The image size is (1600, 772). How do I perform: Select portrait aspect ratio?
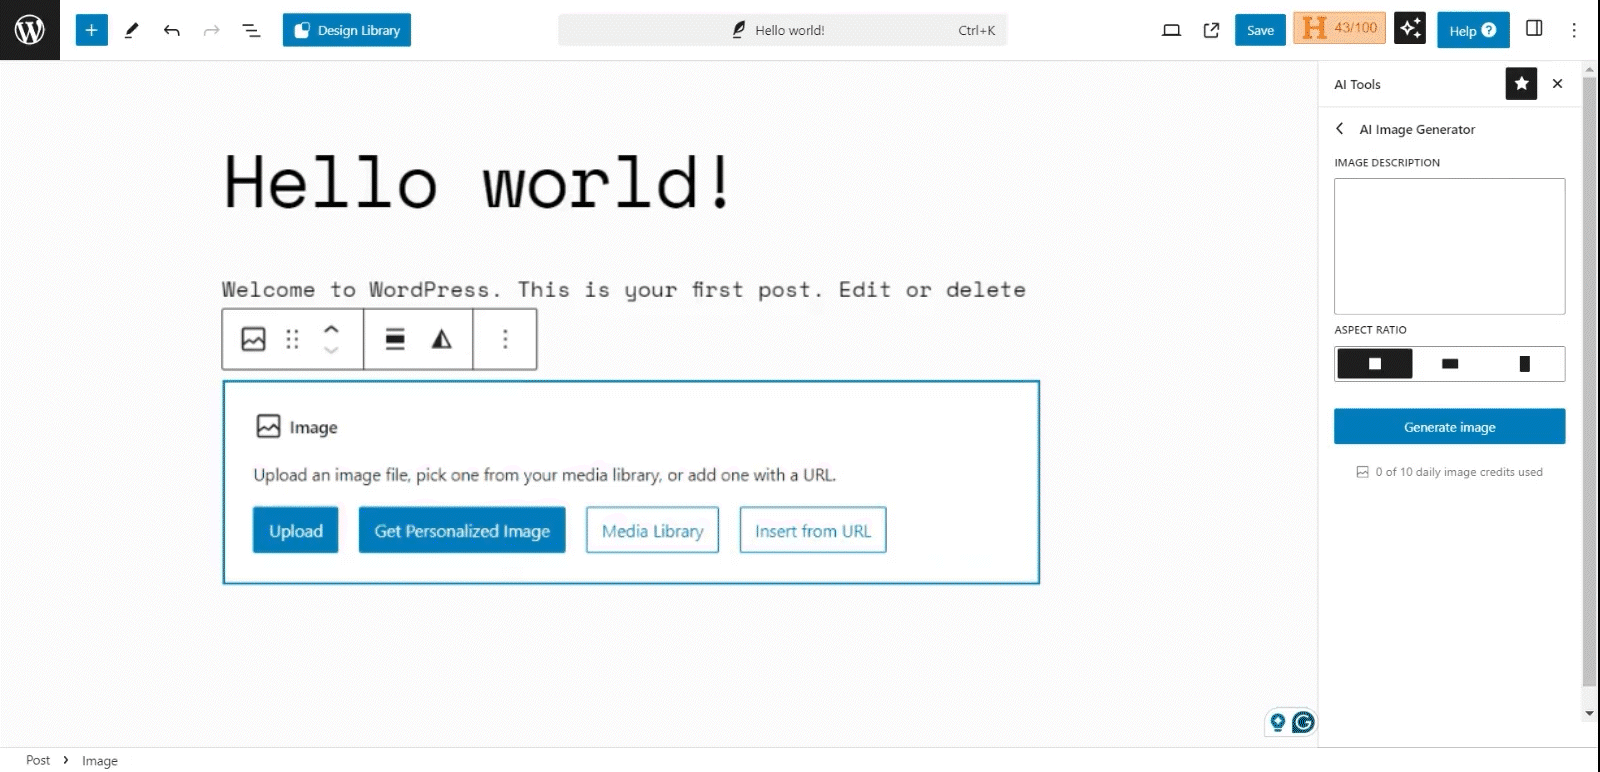coord(1525,364)
